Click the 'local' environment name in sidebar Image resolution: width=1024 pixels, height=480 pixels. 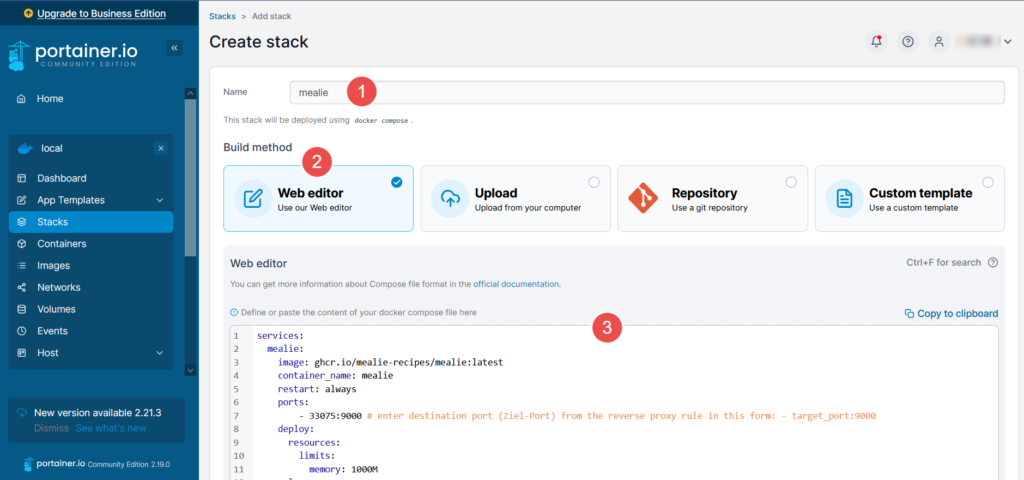[52, 148]
